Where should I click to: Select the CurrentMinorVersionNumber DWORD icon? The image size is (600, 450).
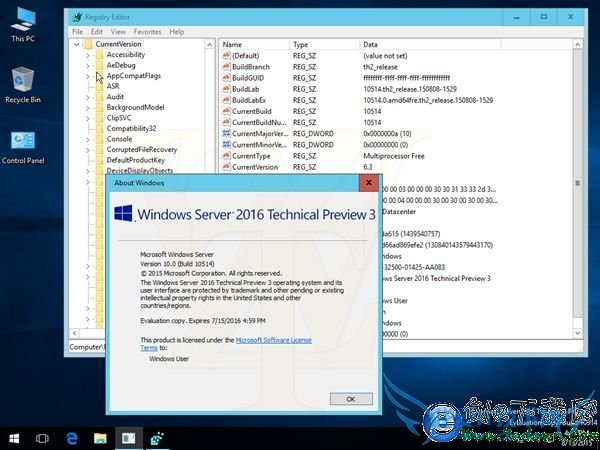point(226,145)
